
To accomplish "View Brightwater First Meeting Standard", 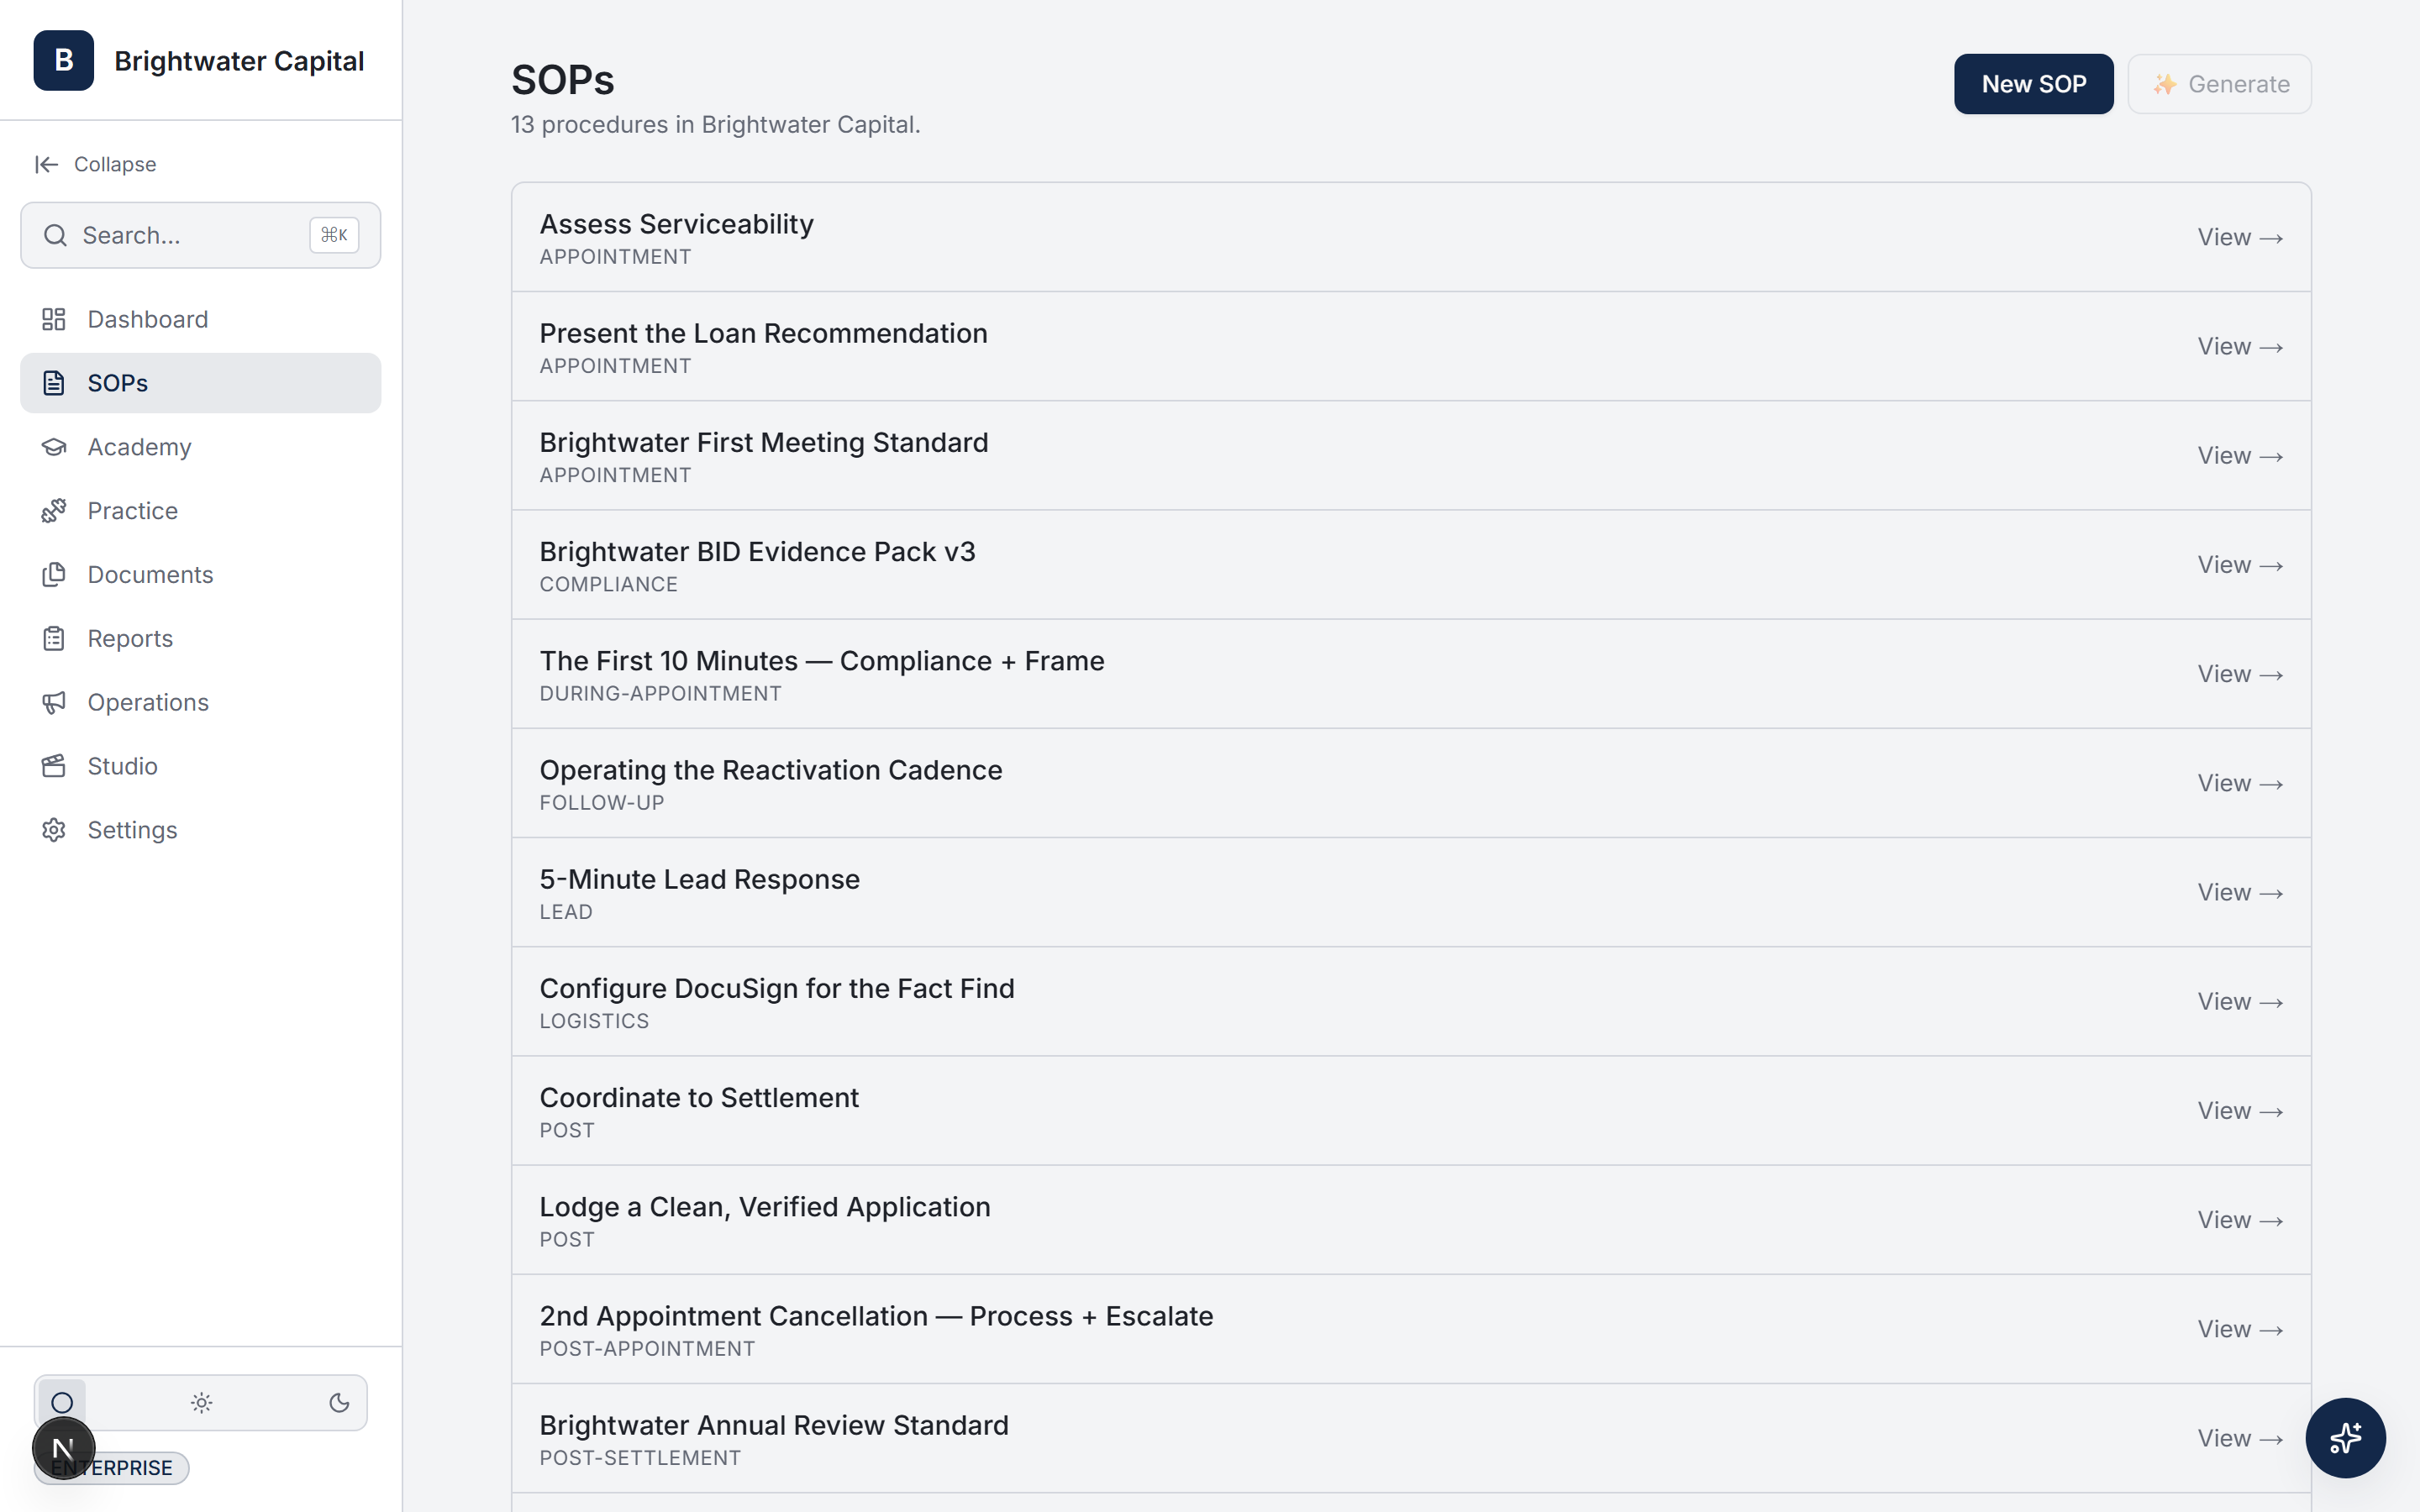I will pos(2240,455).
